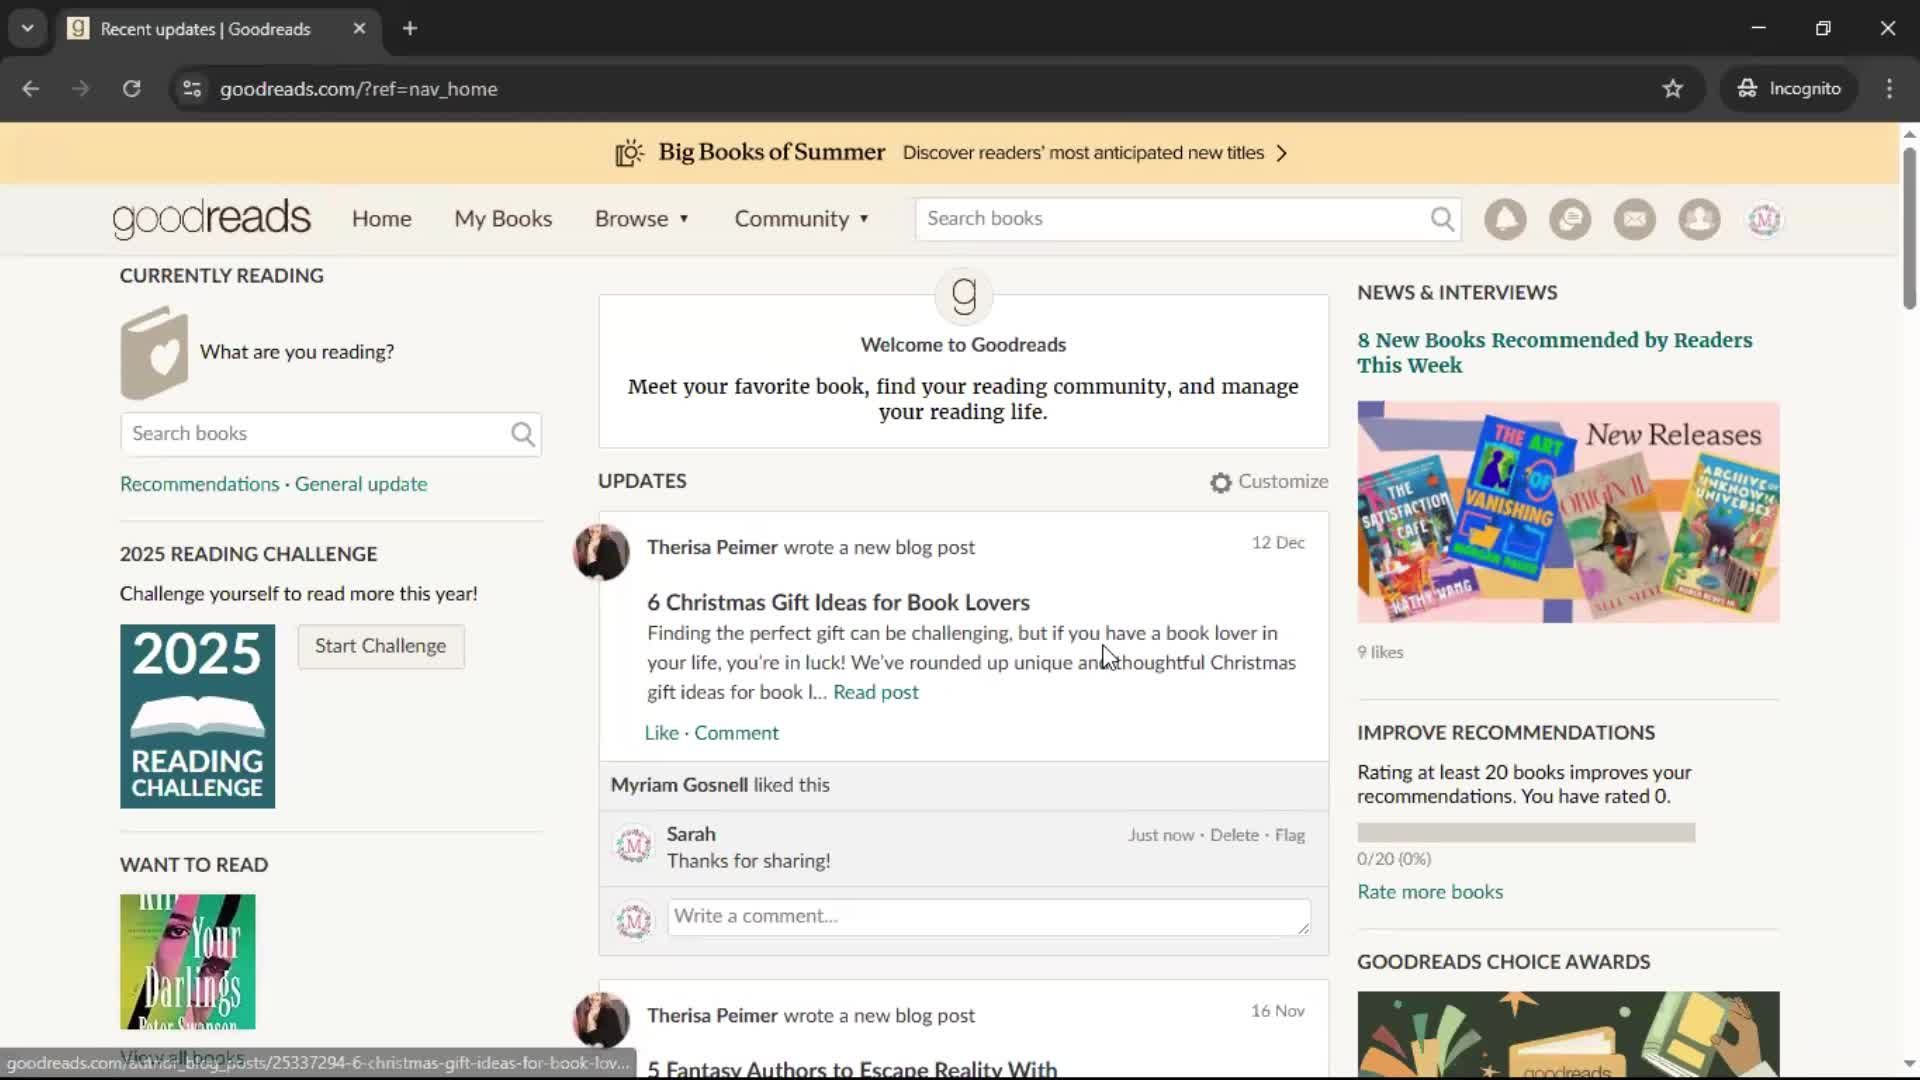The height and width of the screenshot is (1080, 1920).
Task: Click the browser back arrow
Action: 31,89
